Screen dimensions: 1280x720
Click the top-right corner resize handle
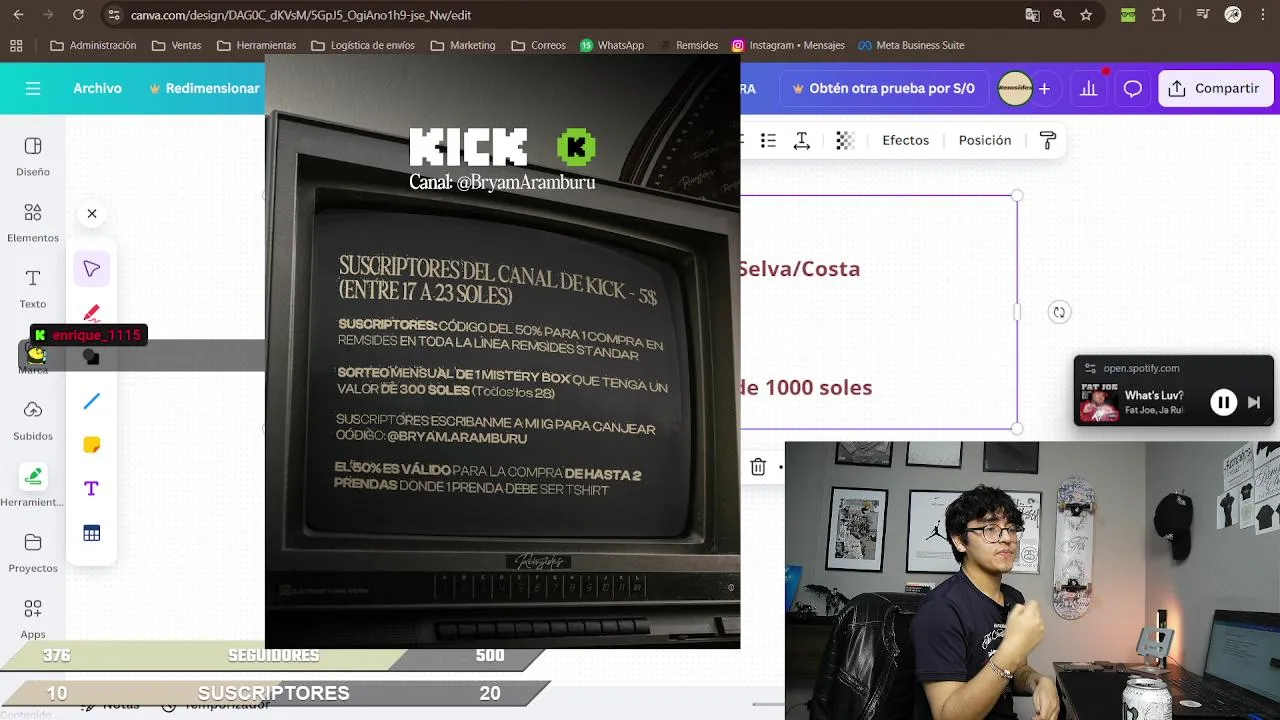coord(1017,195)
